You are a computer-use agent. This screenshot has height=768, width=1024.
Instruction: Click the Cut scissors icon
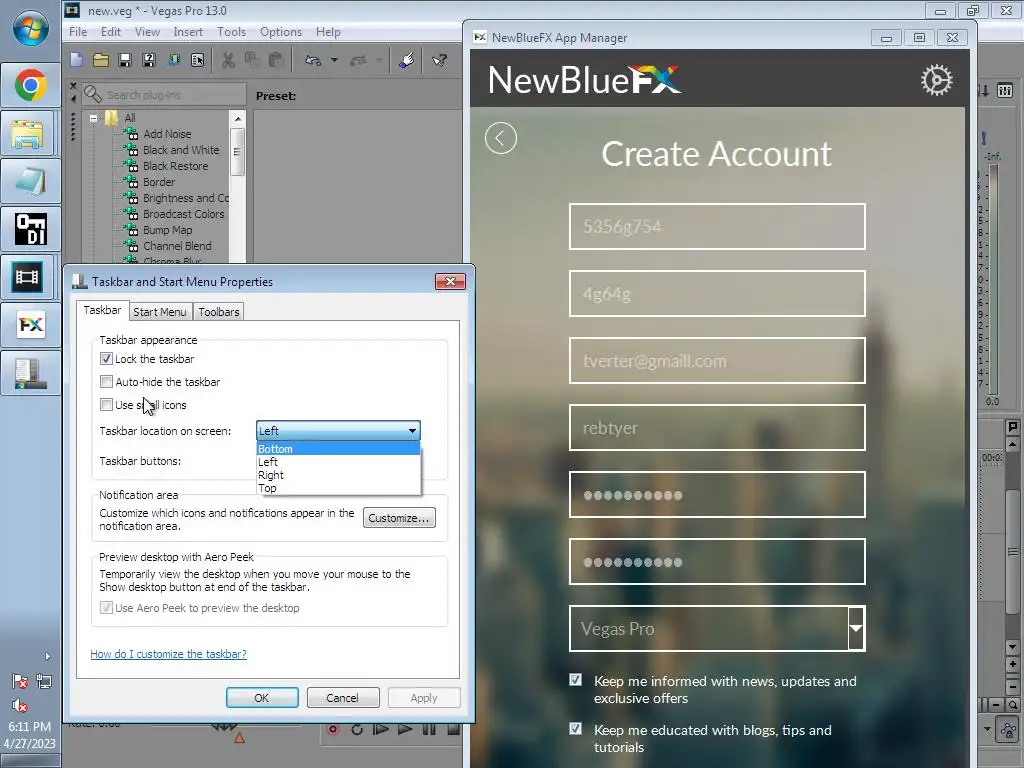click(x=228, y=60)
